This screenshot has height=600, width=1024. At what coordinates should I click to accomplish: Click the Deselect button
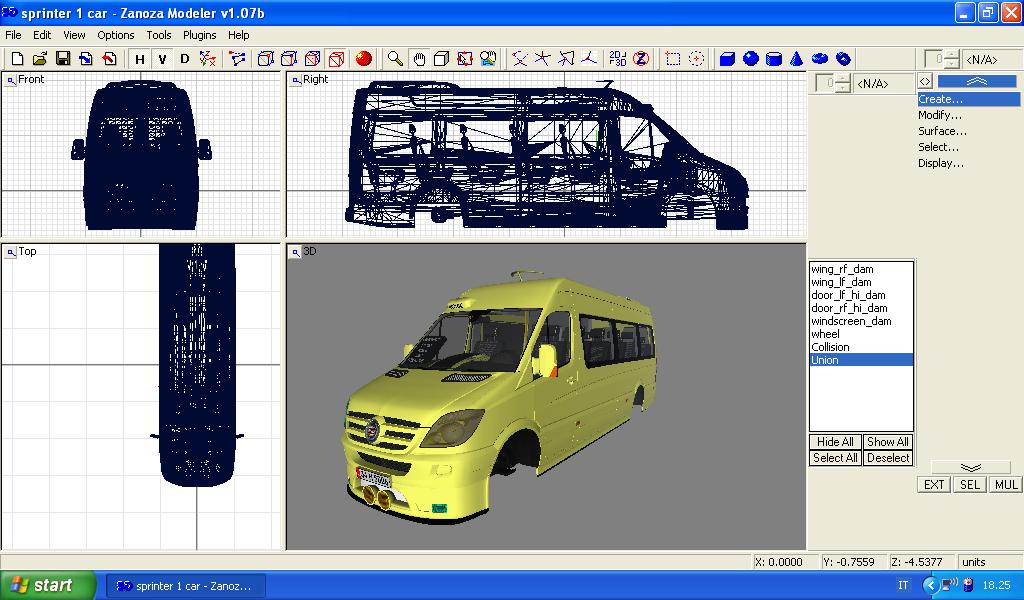[x=888, y=458]
